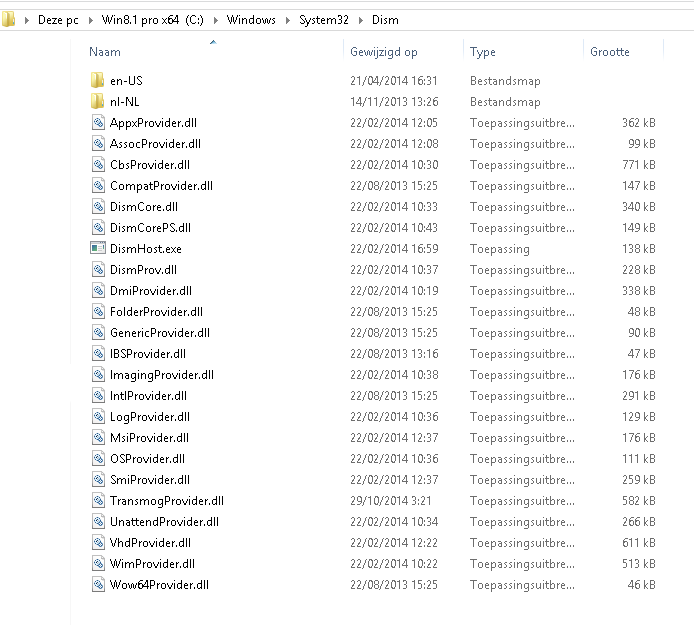Select the DismHost.exe file name

coord(146,249)
